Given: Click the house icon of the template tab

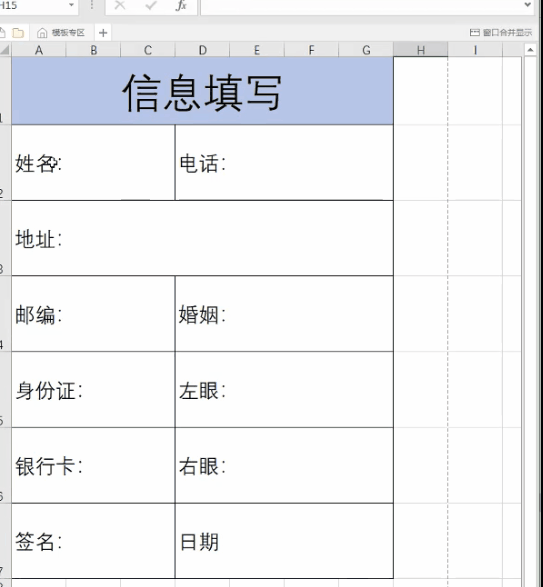Looking at the screenshot, I should click(x=42, y=33).
